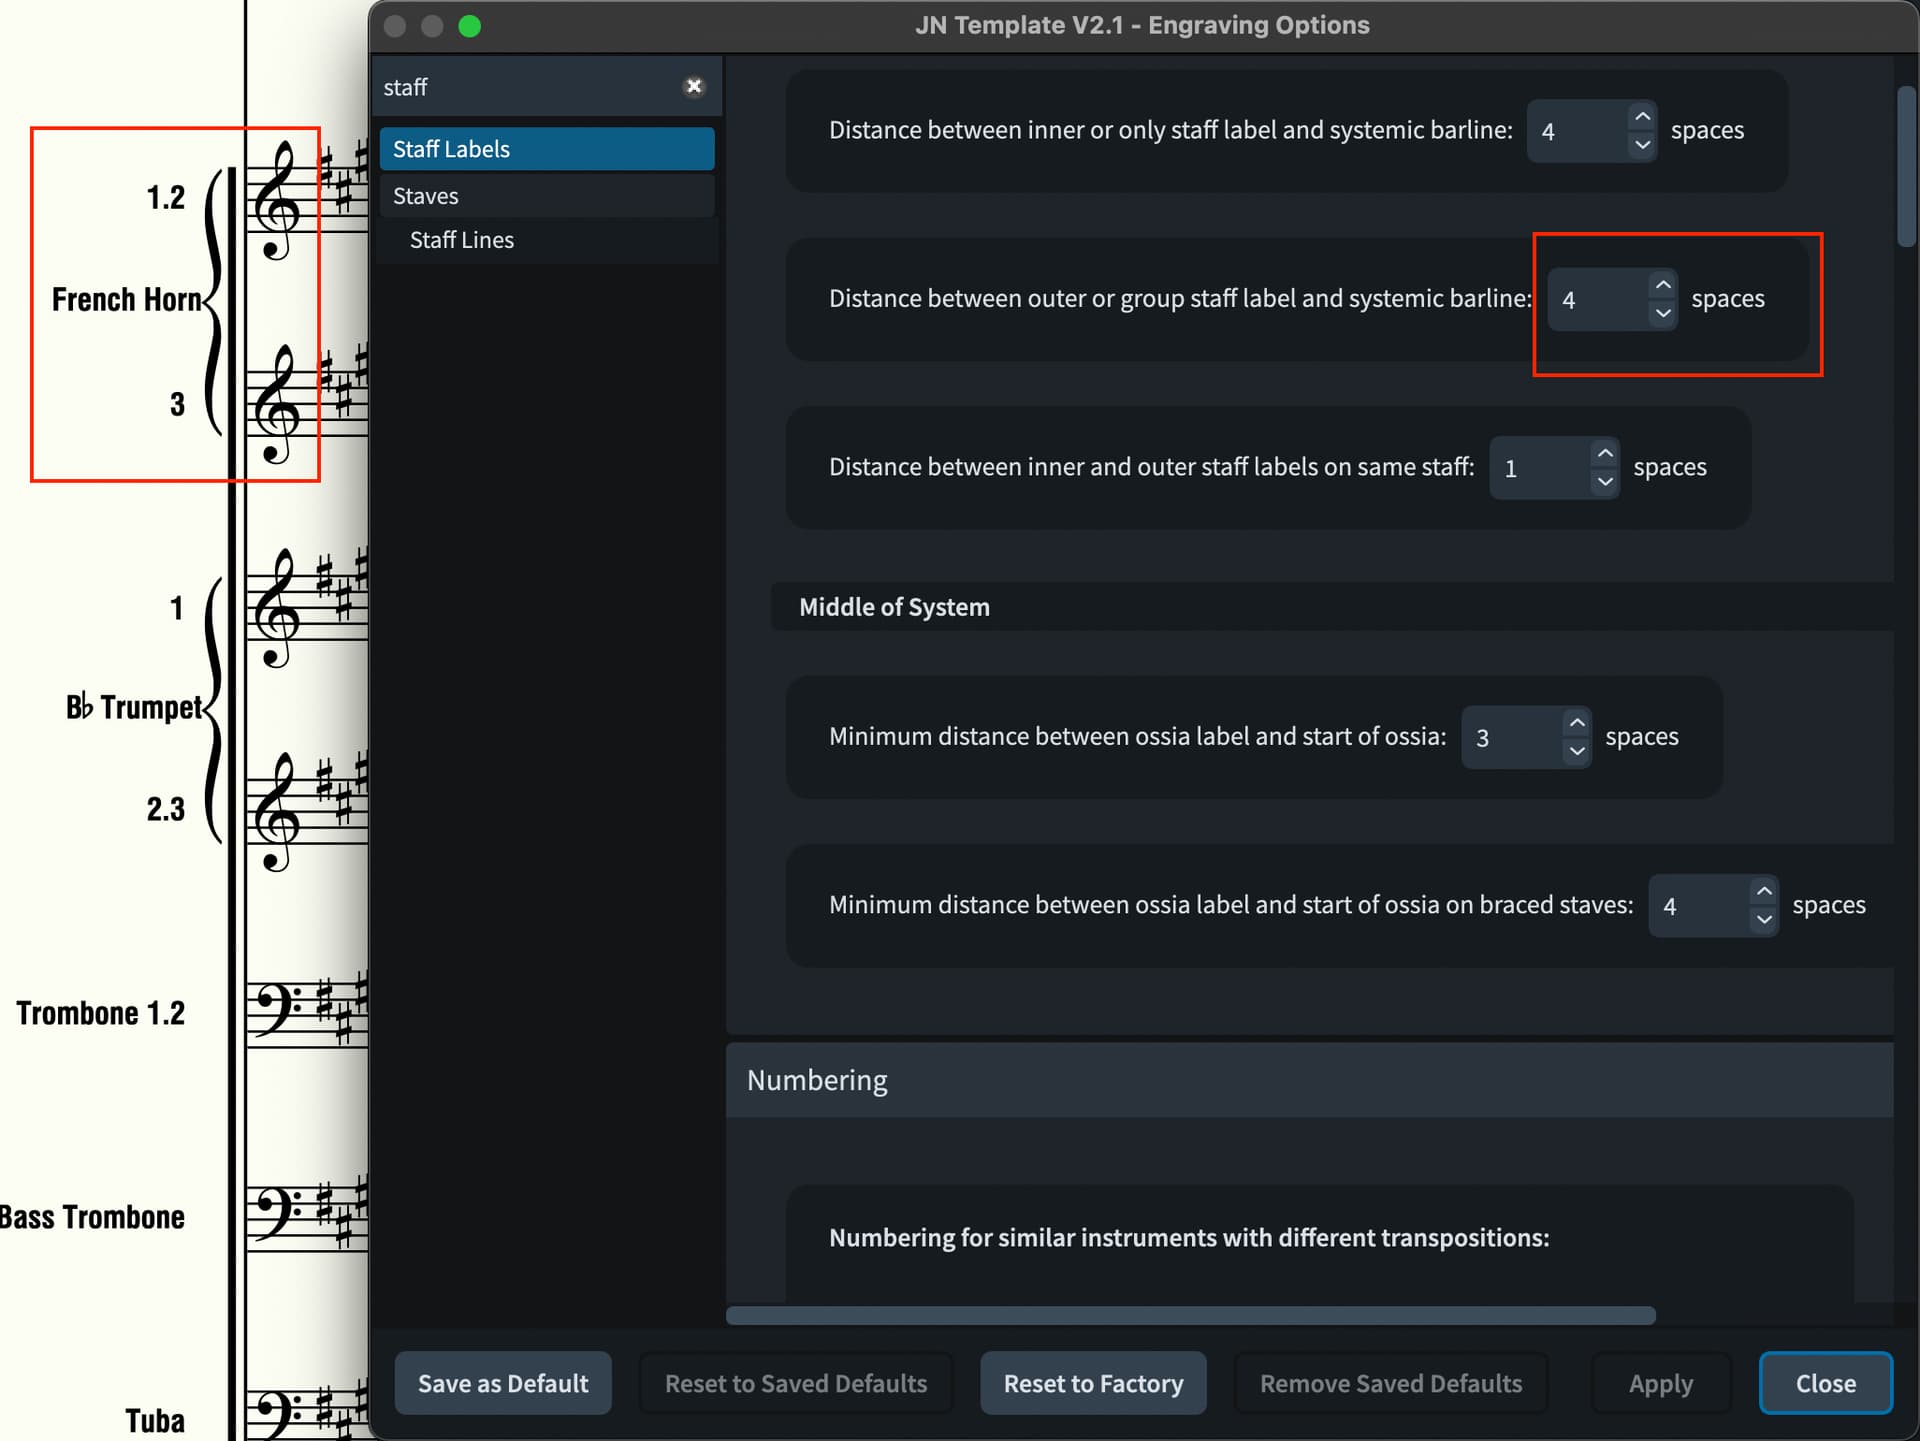
Task: Click Save as Default button
Action: pos(503,1383)
